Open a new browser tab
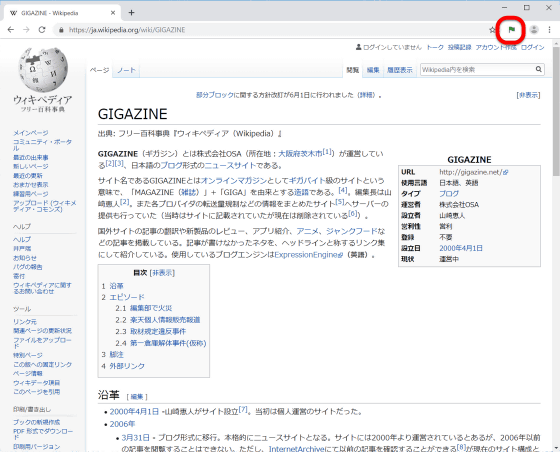 click(131, 12)
